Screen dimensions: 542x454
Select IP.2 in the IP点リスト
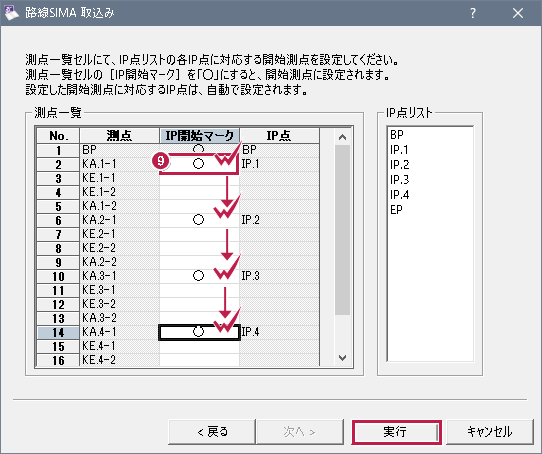(x=400, y=165)
